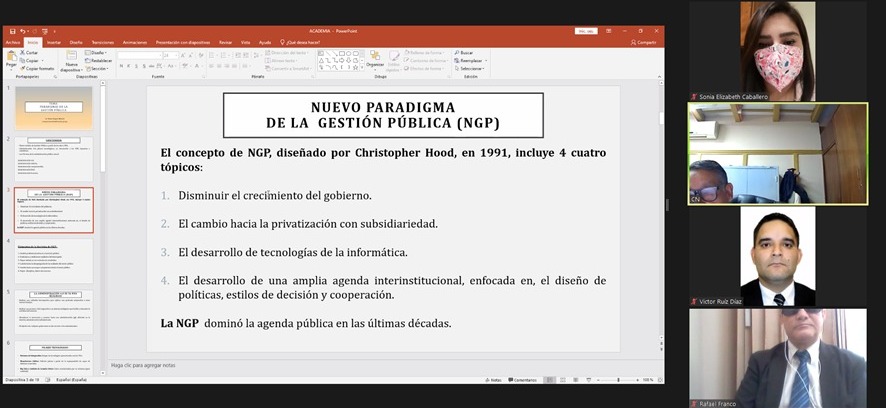Click the zoom in plus button
This screenshot has width=886, height=408.
637,380
